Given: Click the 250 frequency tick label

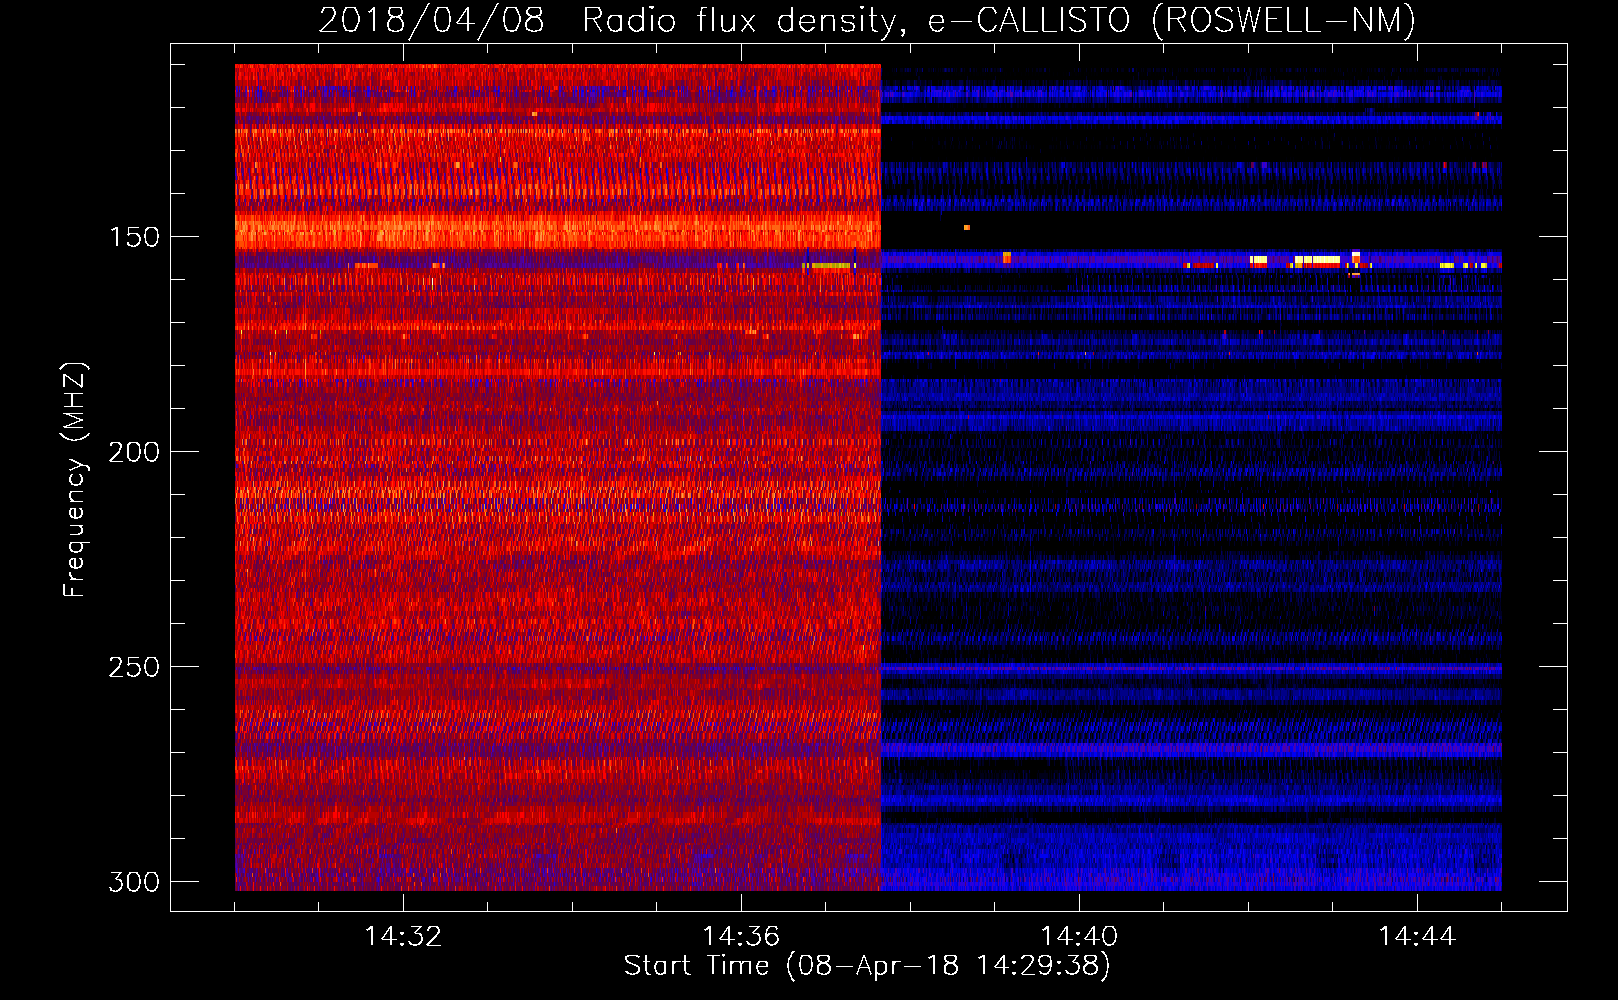Looking at the screenshot, I should pos(134,667).
